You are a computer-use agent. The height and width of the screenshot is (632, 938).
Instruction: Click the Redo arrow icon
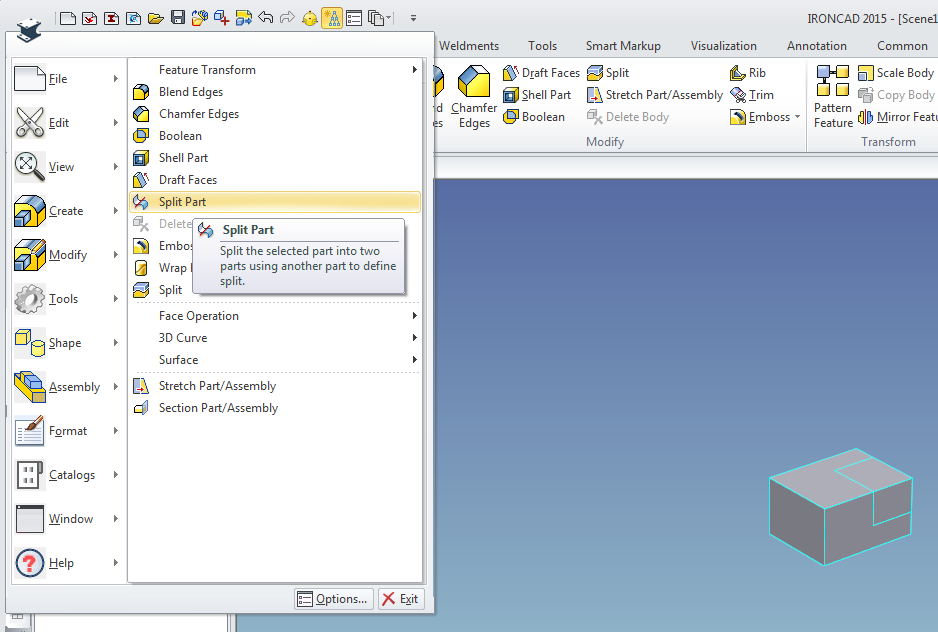pos(288,18)
